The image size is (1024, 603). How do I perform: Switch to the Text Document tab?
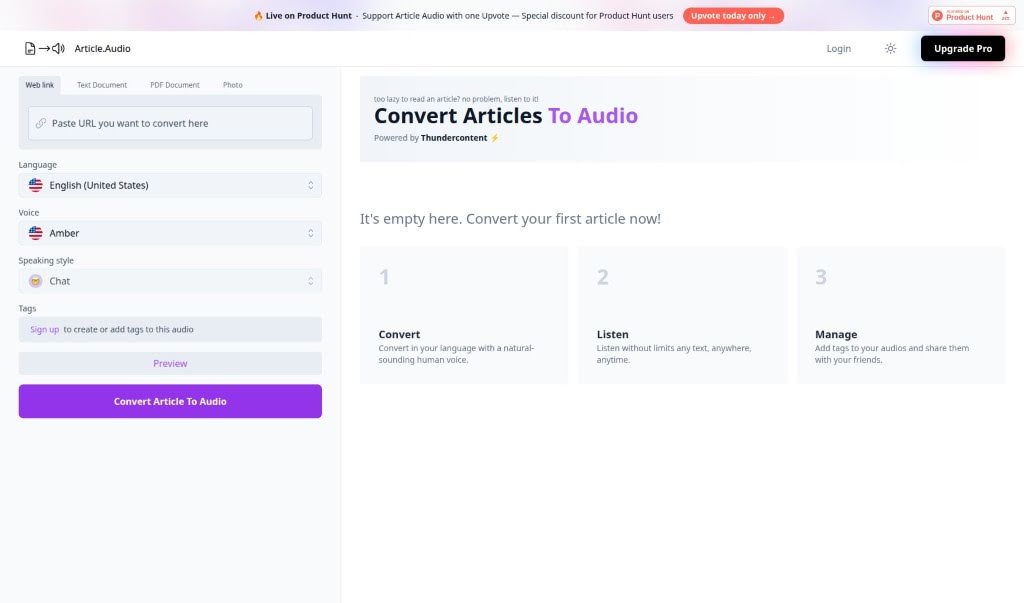pyautogui.click(x=101, y=84)
